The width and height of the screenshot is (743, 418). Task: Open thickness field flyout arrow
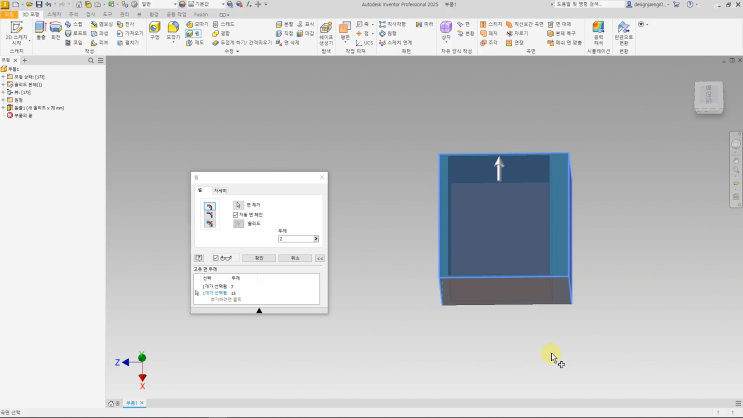tap(316, 239)
